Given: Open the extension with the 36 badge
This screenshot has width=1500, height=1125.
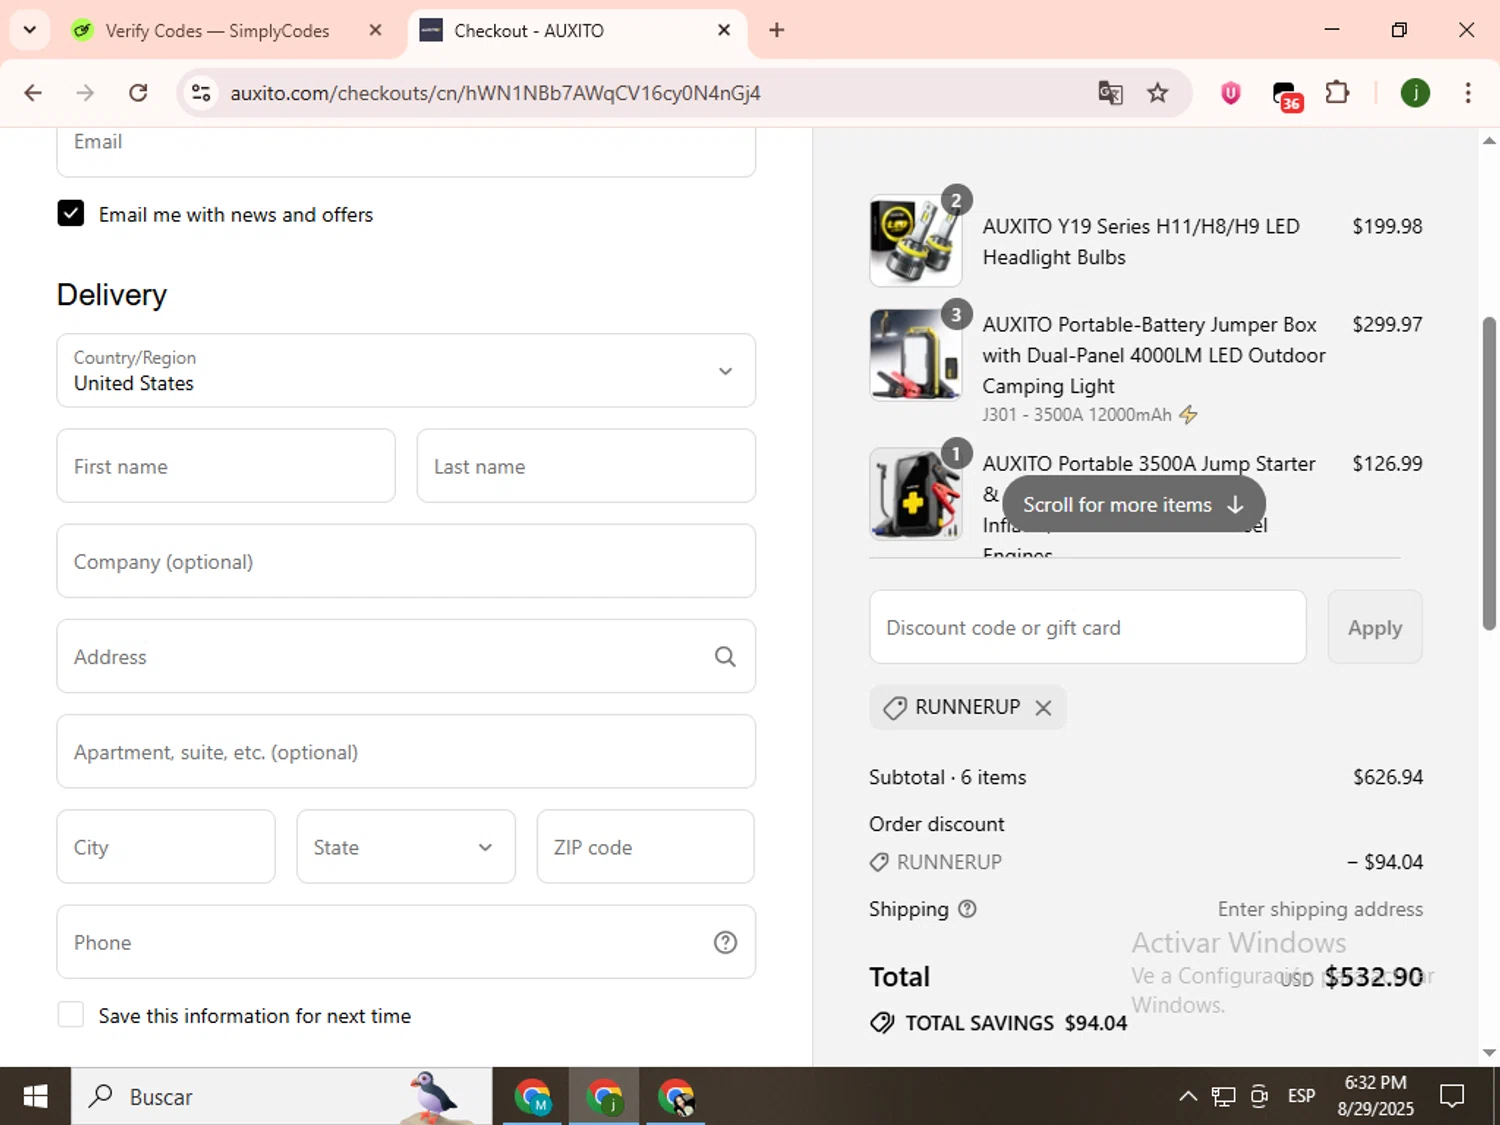Looking at the screenshot, I should click(x=1286, y=95).
